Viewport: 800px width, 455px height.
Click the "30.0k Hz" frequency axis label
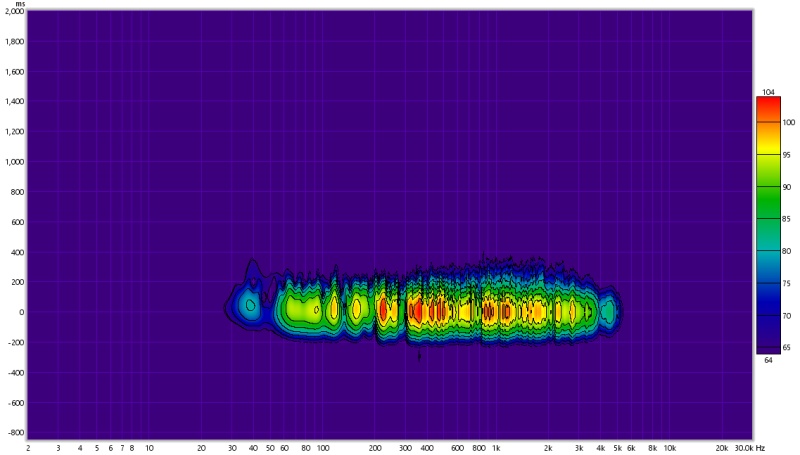coord(750,448)
